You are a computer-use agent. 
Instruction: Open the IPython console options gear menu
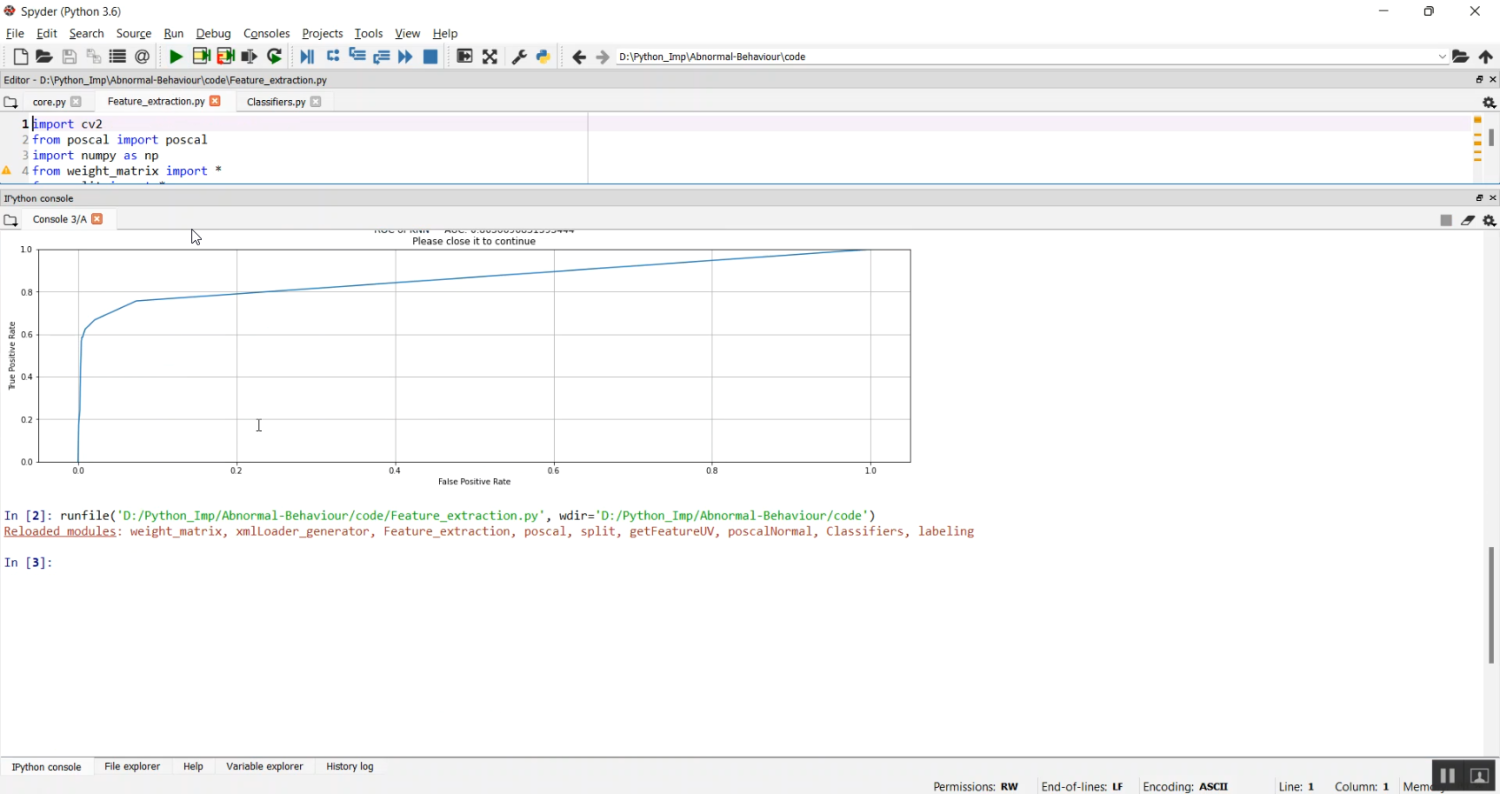[1489, 220]
